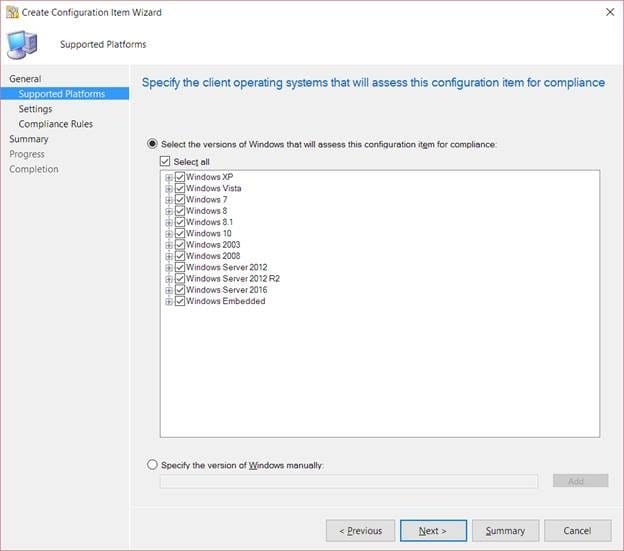Viewport: 624px width, 551px height.
Task: Uncheck the Windows 7 checkbox
Action: pos(180,199)
